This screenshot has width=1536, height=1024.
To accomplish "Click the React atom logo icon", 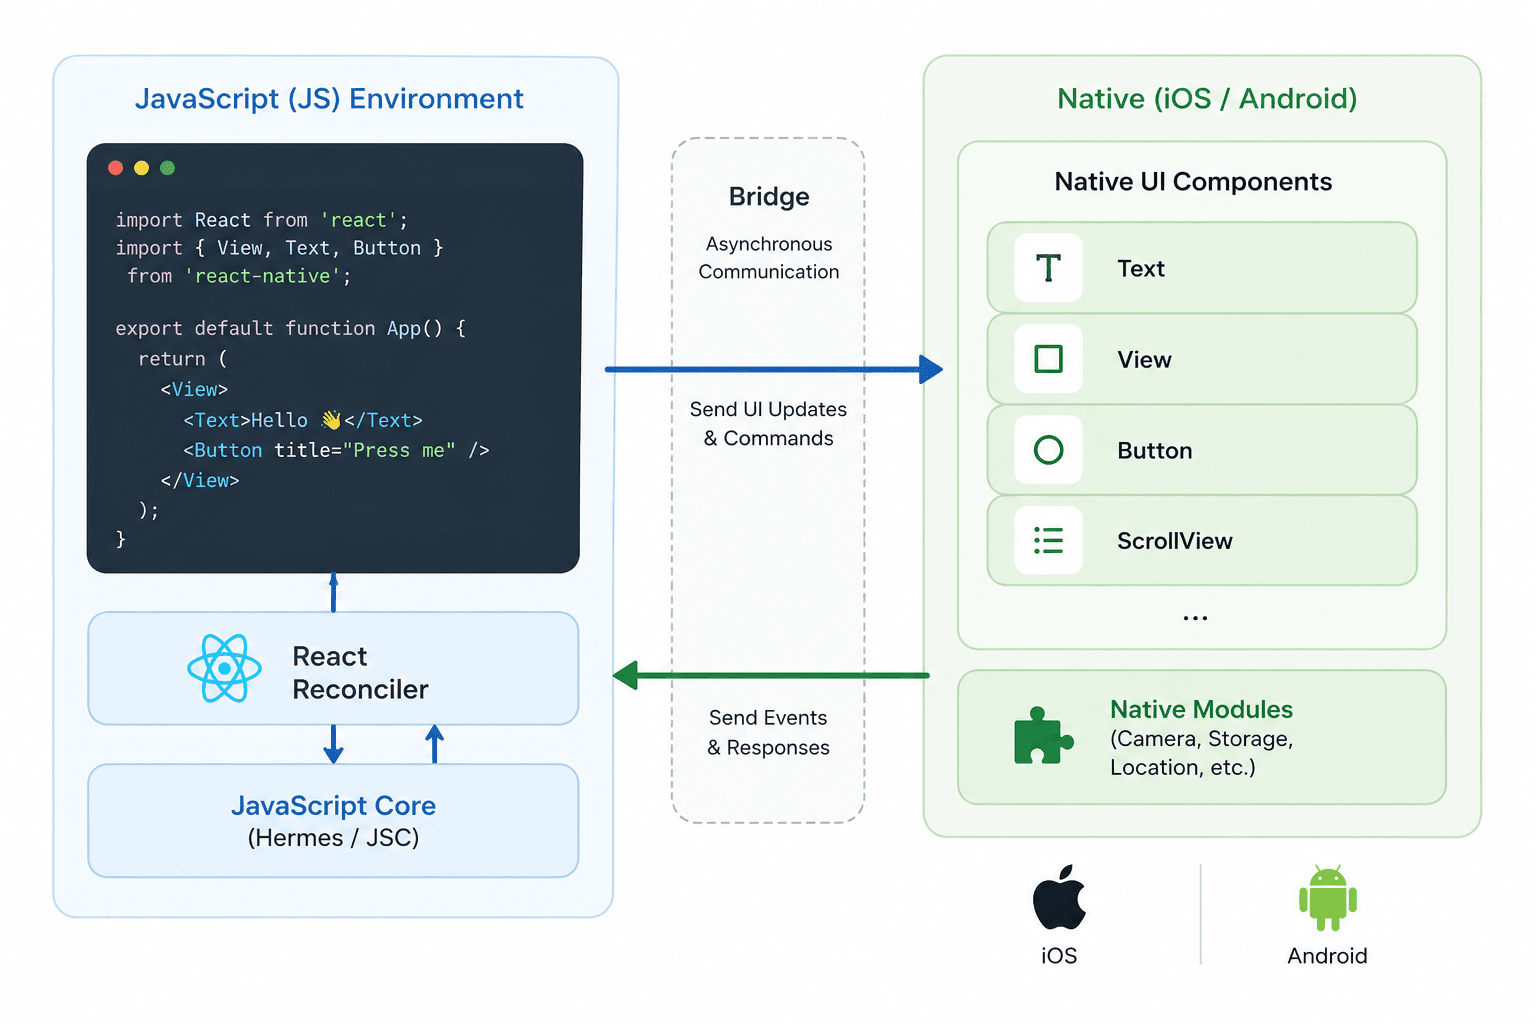I will tap(224, 668).
